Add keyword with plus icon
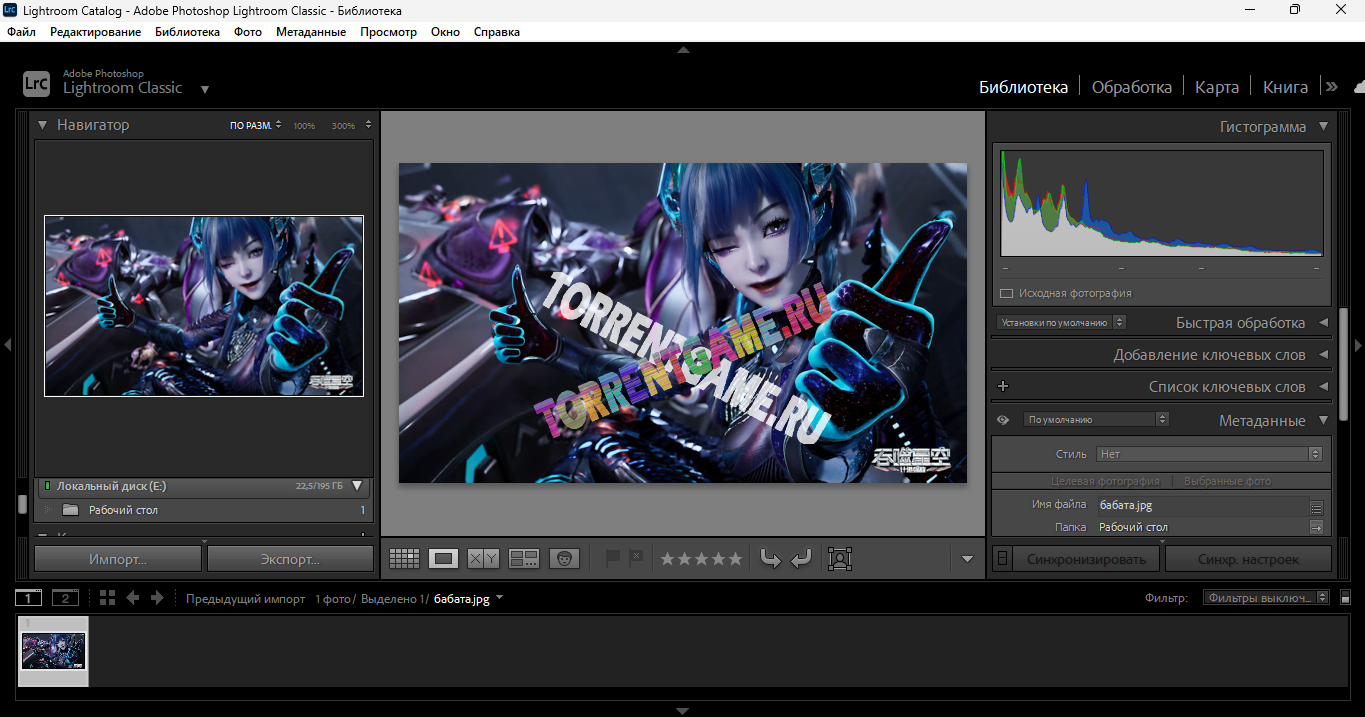 1003,386
